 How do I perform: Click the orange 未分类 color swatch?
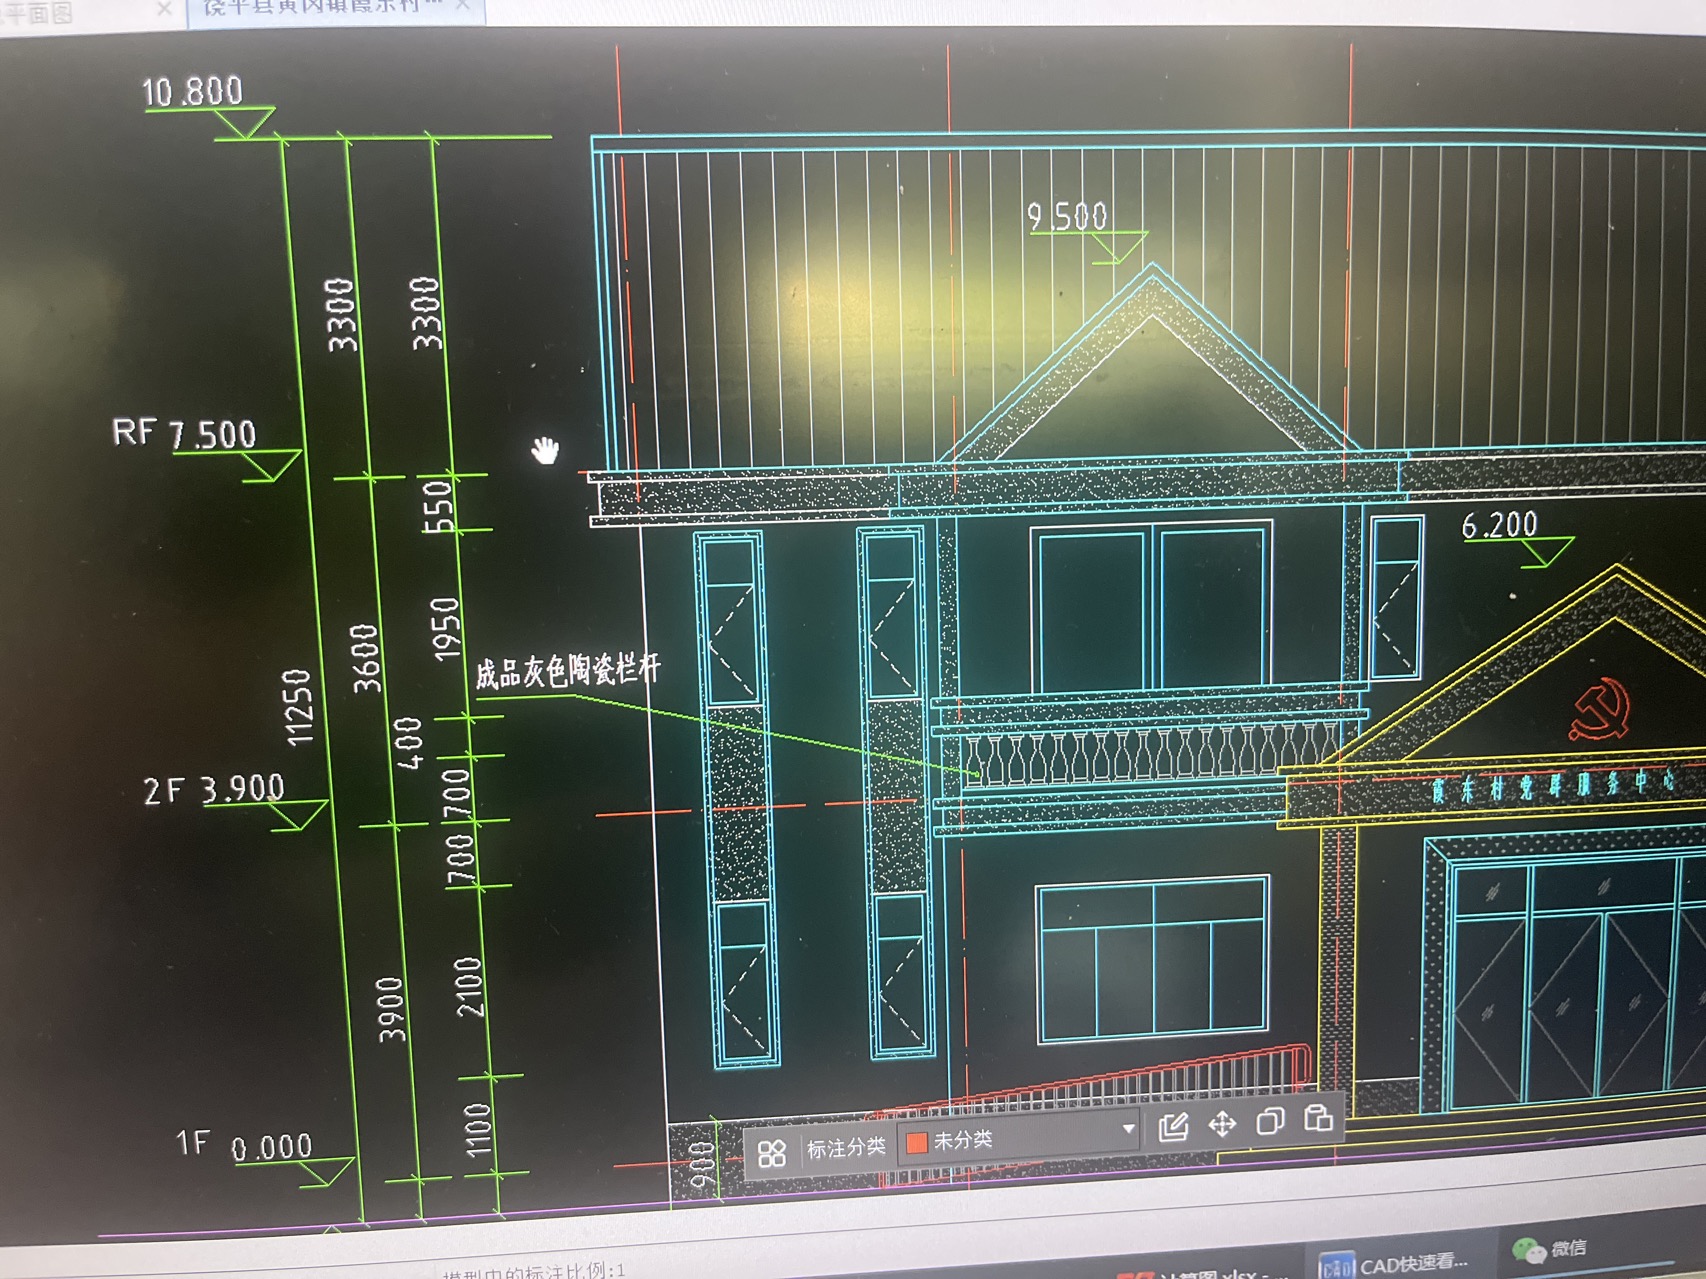916,1142
